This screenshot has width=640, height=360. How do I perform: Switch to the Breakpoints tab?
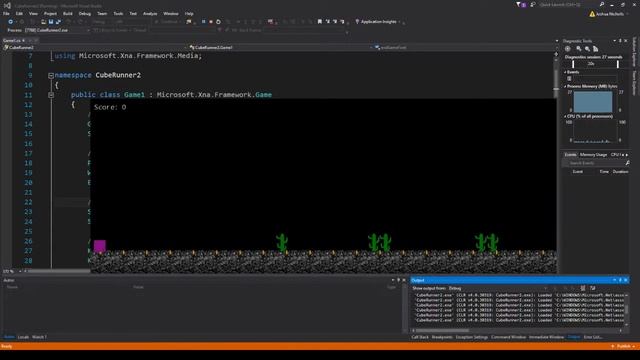[442, 337]
